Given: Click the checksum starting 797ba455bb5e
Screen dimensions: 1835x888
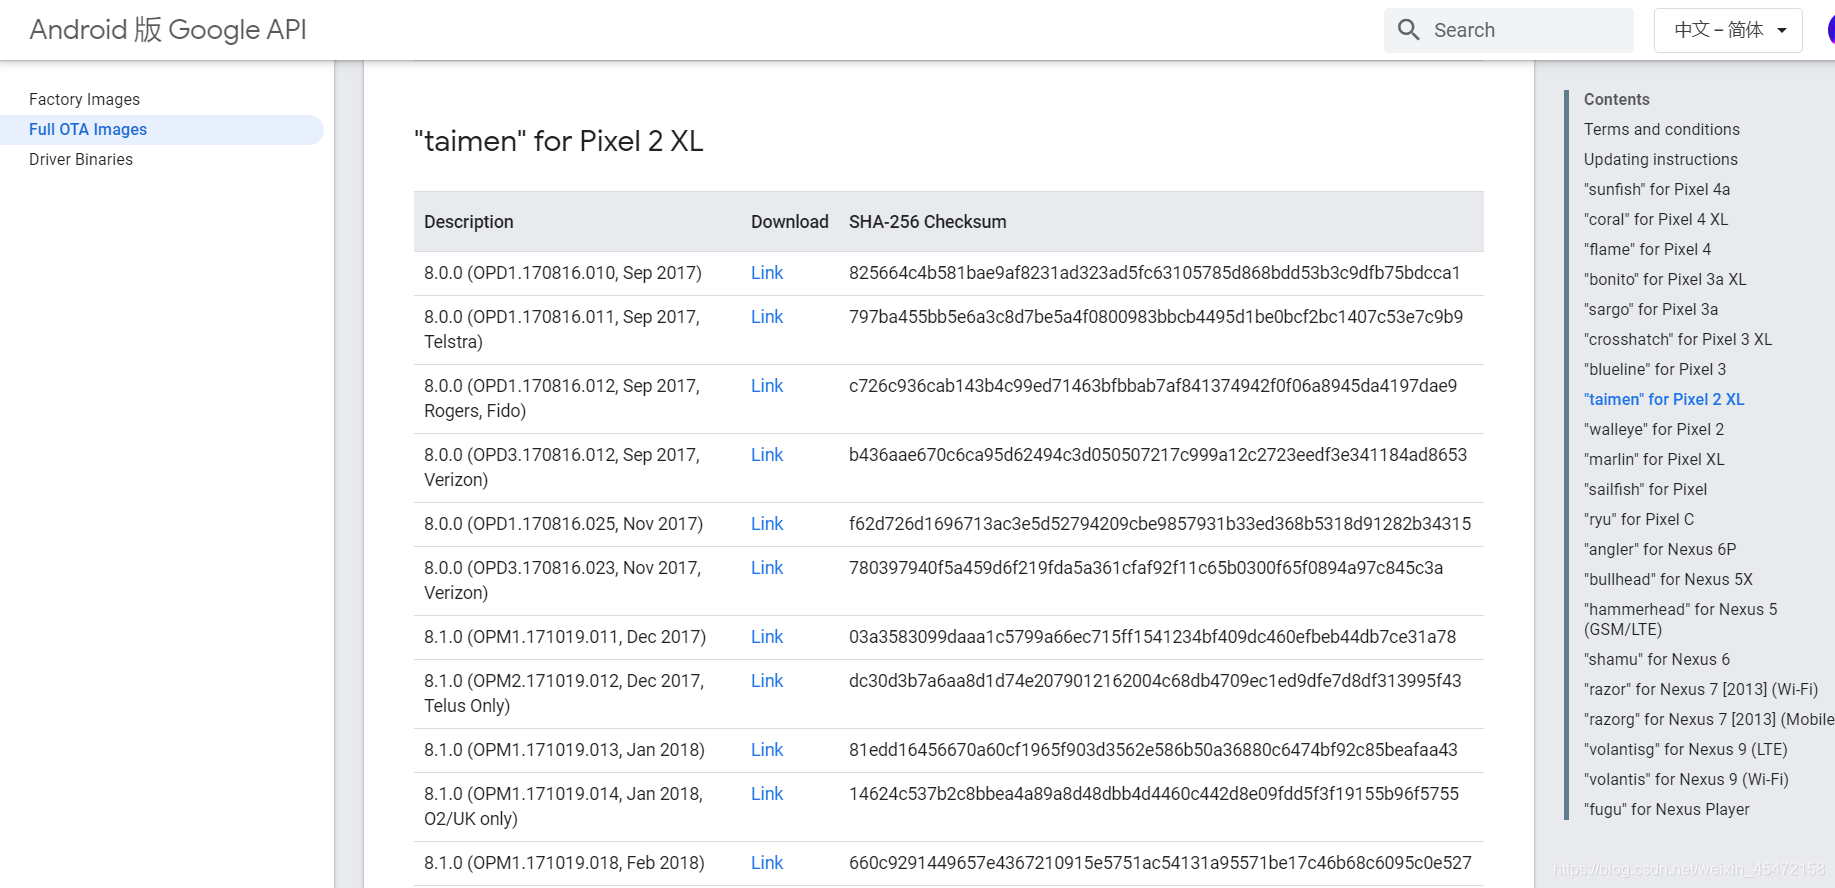Looking at the screenshot, I should click(1156, 317).
